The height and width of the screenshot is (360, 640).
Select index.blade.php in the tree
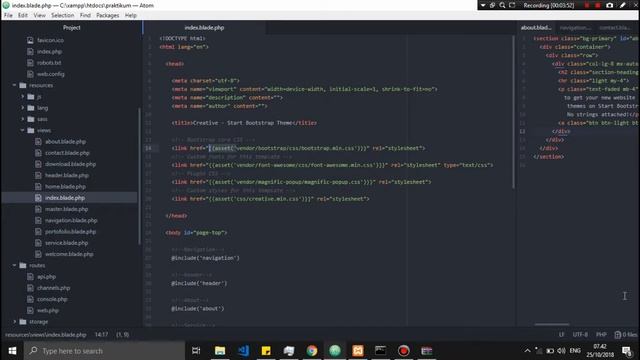point(65,198)
